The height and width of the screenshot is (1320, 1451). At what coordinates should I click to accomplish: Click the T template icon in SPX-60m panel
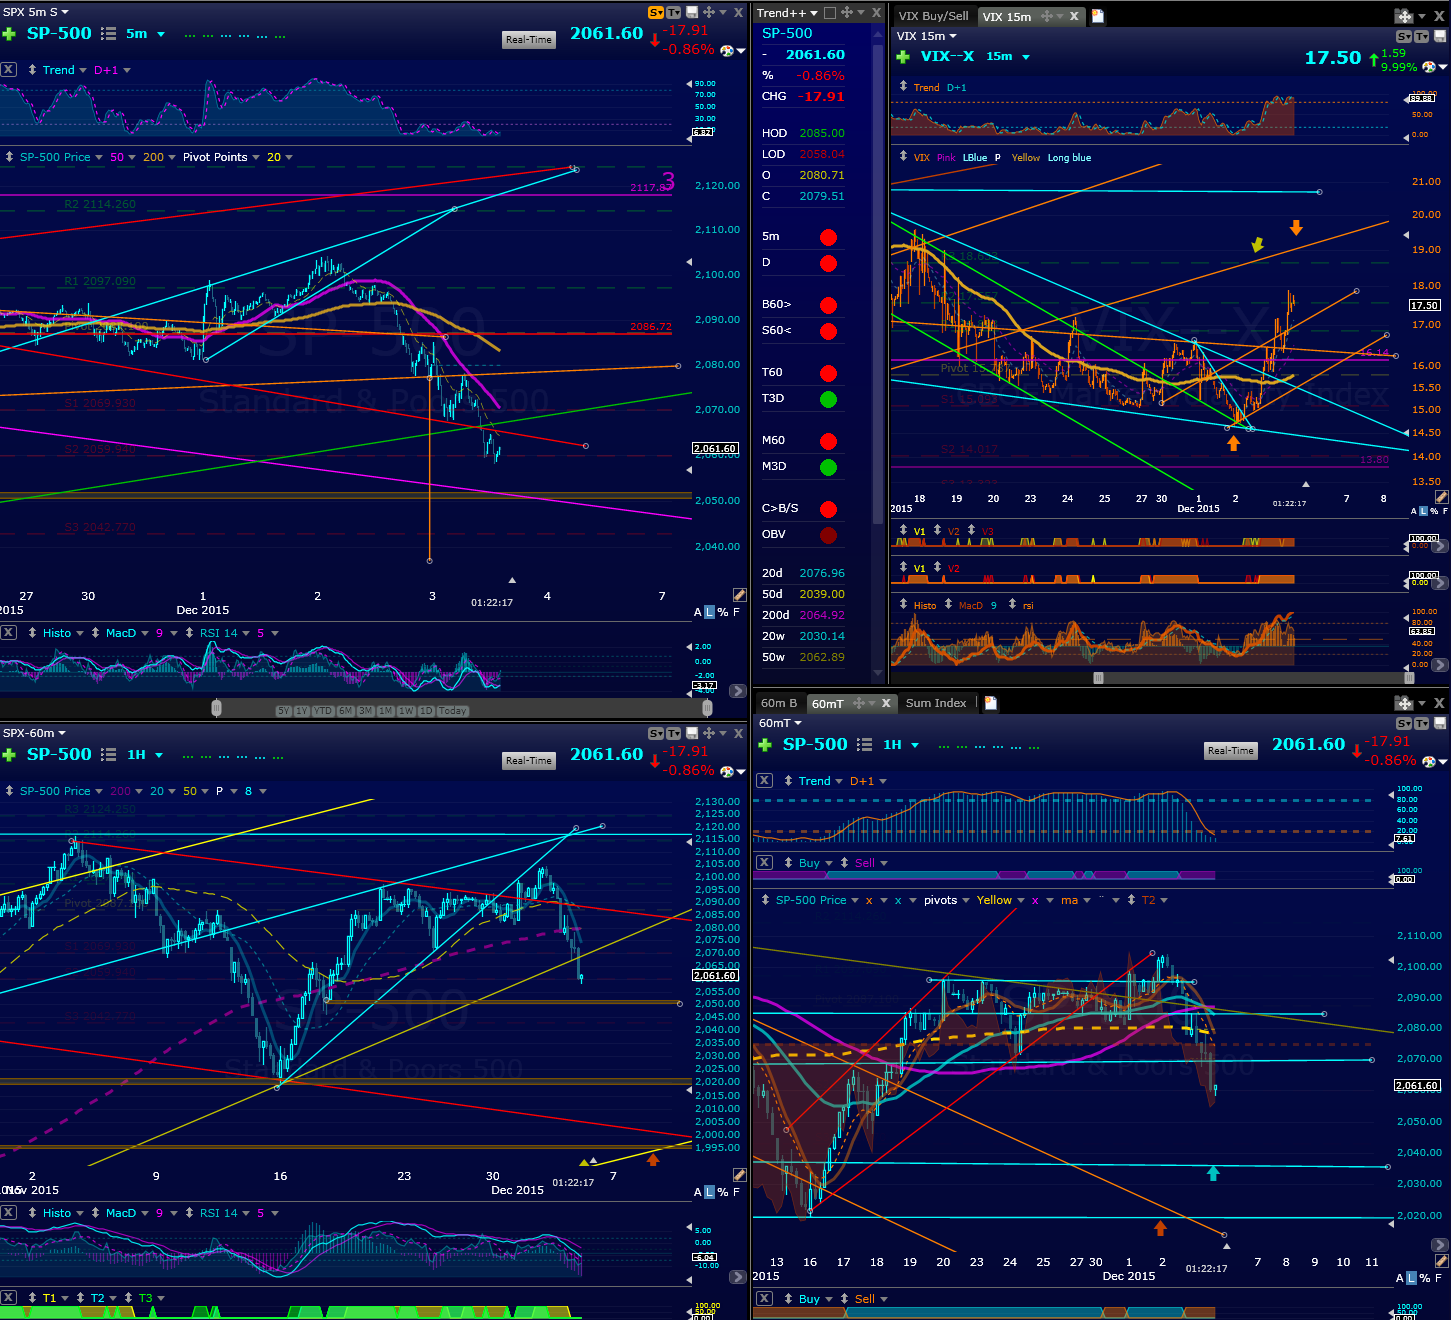coord(674,733)
